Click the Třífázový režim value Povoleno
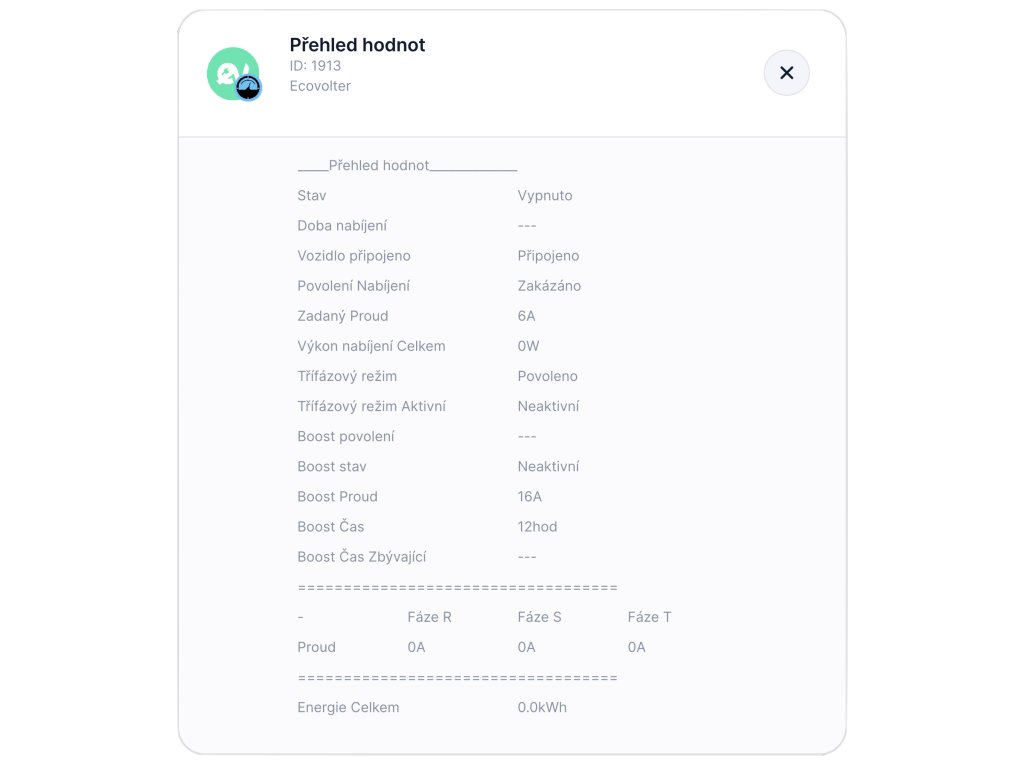The height and width of the screenshot is (768, 1024). 547,376
